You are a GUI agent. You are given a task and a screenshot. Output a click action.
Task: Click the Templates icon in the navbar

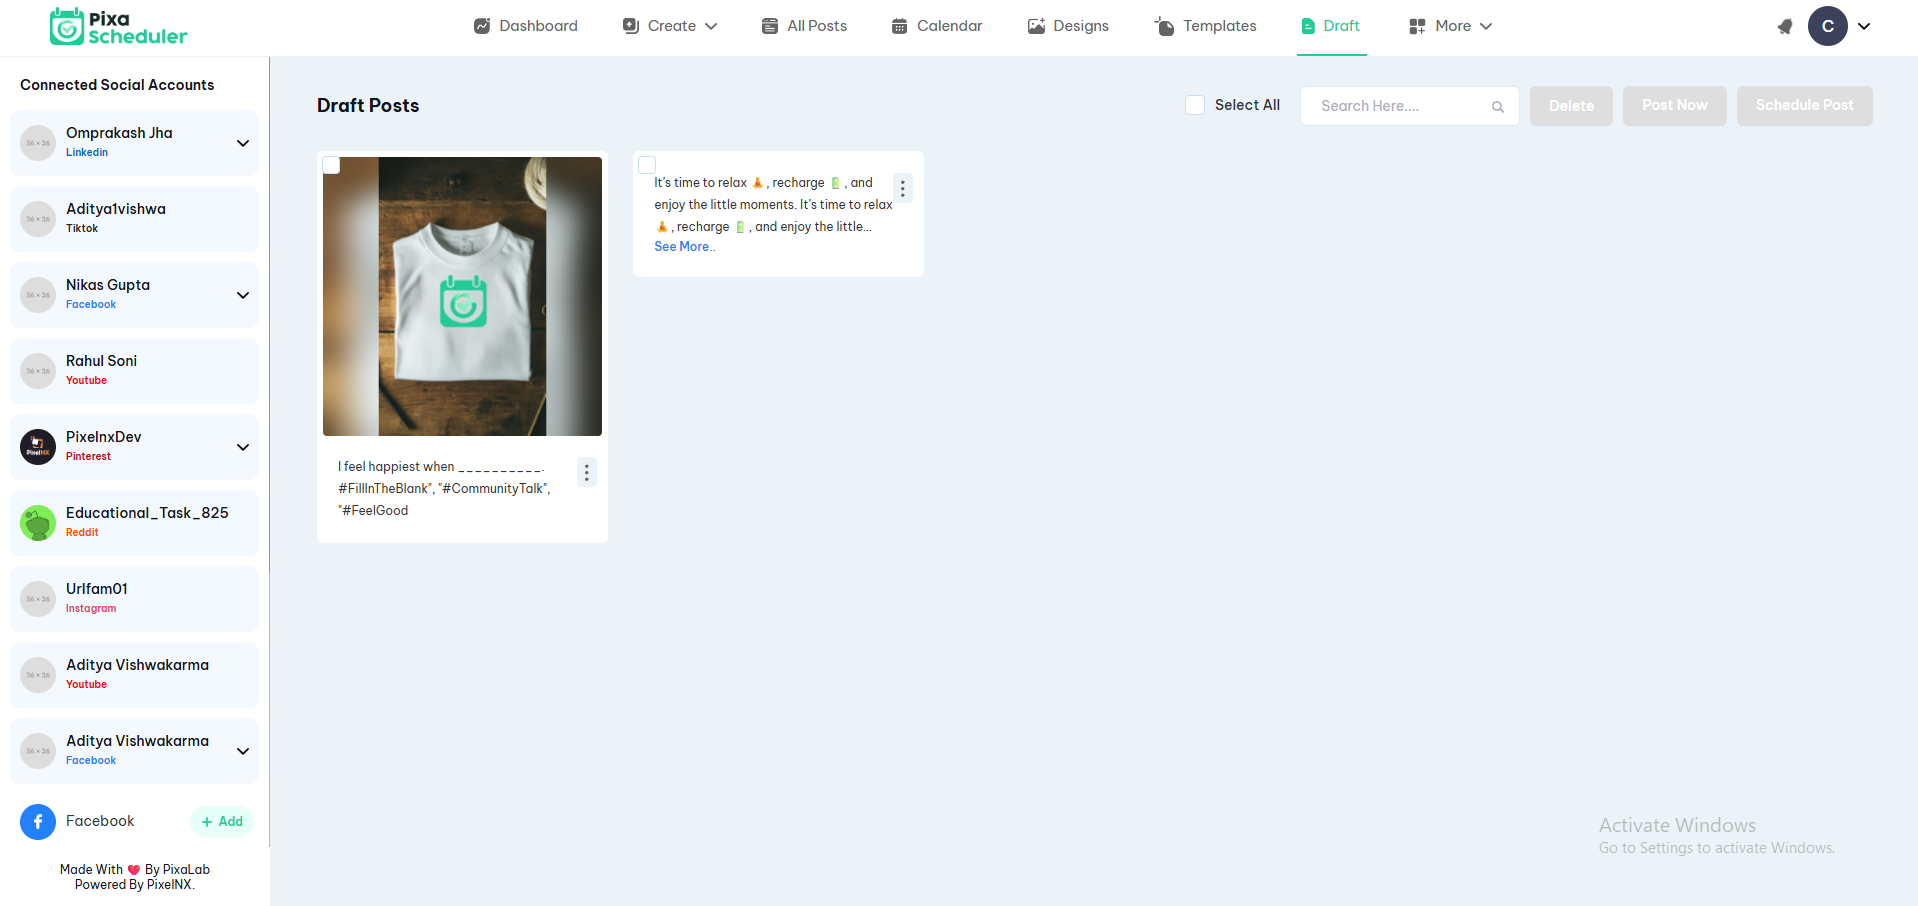tap(1163, 25)
